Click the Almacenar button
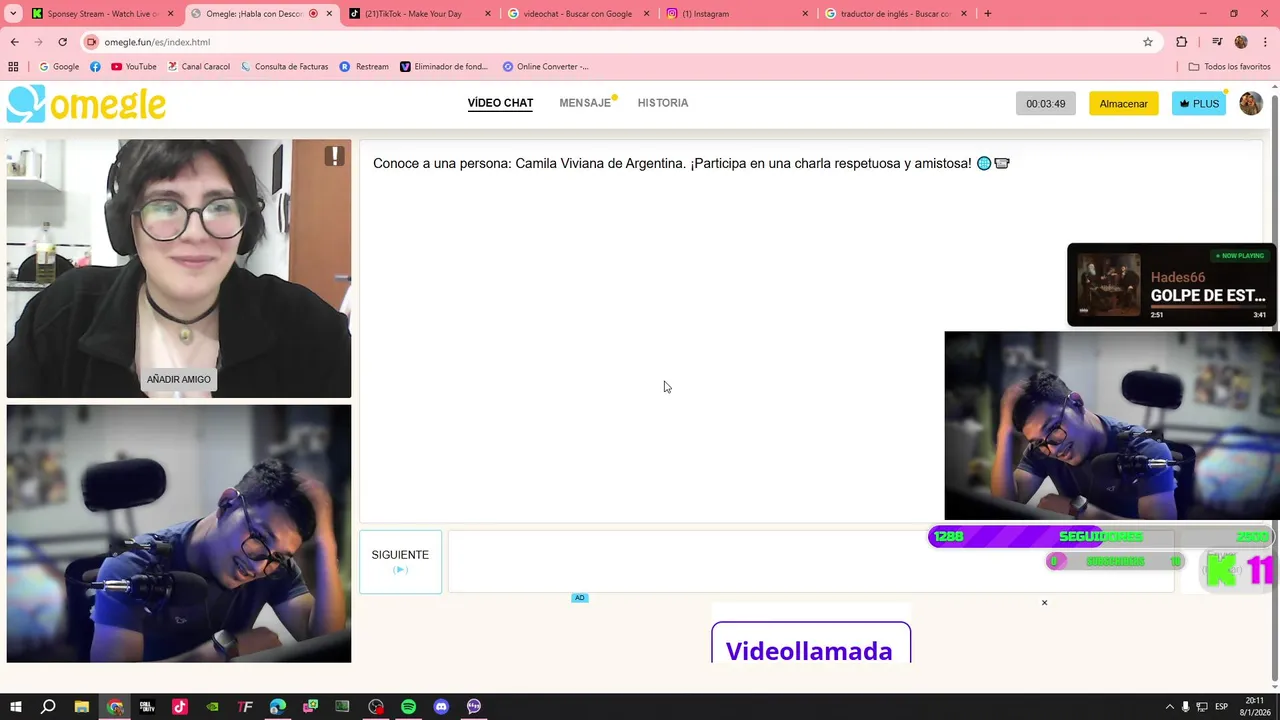Image resolution: width=1280 pixels, height=720 pixels. [x=1123, y=104]
